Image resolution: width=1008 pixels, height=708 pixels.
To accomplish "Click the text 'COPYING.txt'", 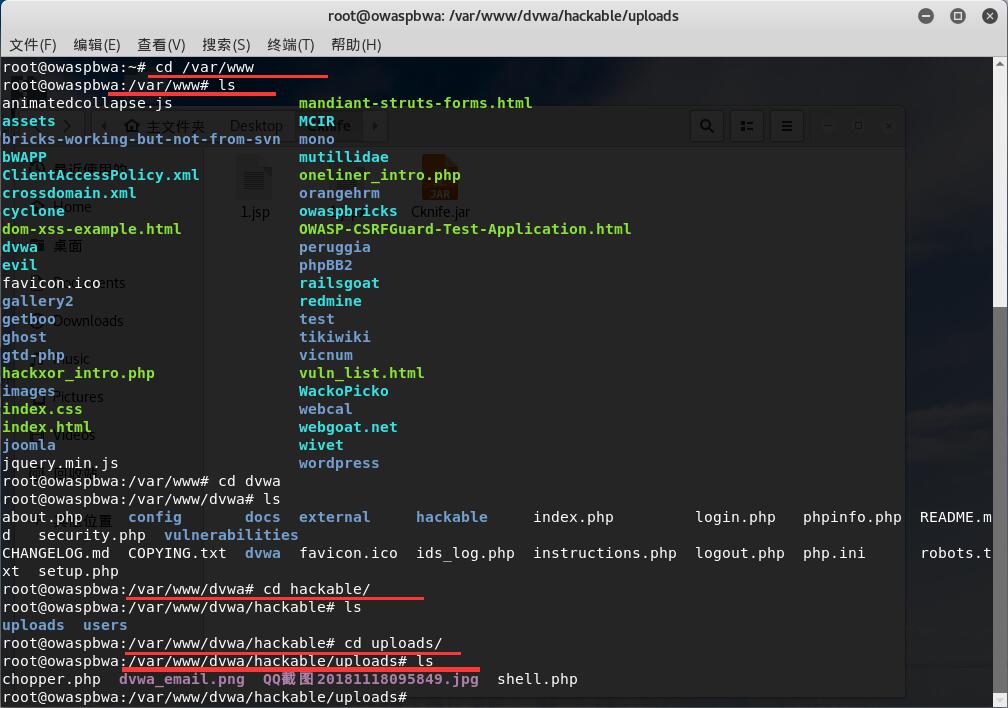I will 177,553.
